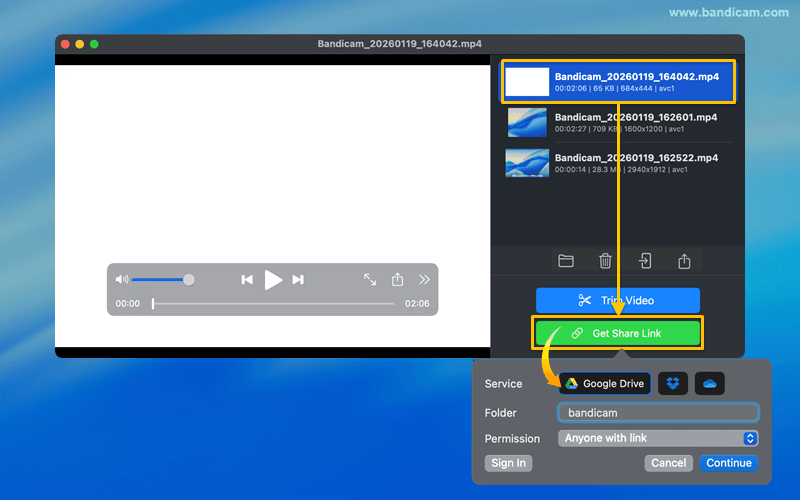Open the Permission dropdown
The height and width of the screenshot is (500, 800).
click(x=658, y=438)
